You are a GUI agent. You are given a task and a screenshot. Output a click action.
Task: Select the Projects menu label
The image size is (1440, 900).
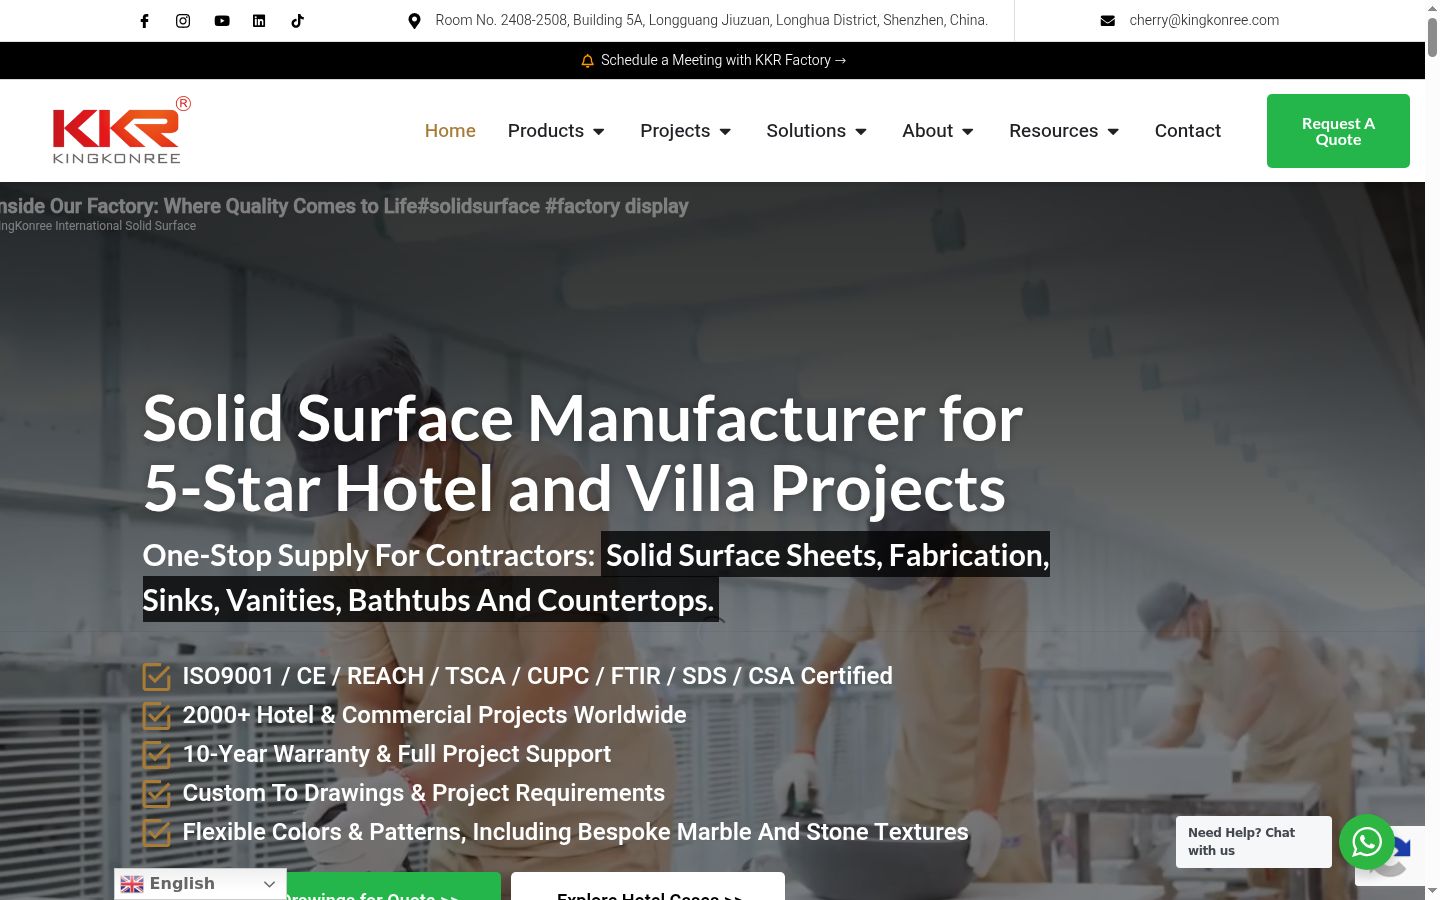(675, 131)
